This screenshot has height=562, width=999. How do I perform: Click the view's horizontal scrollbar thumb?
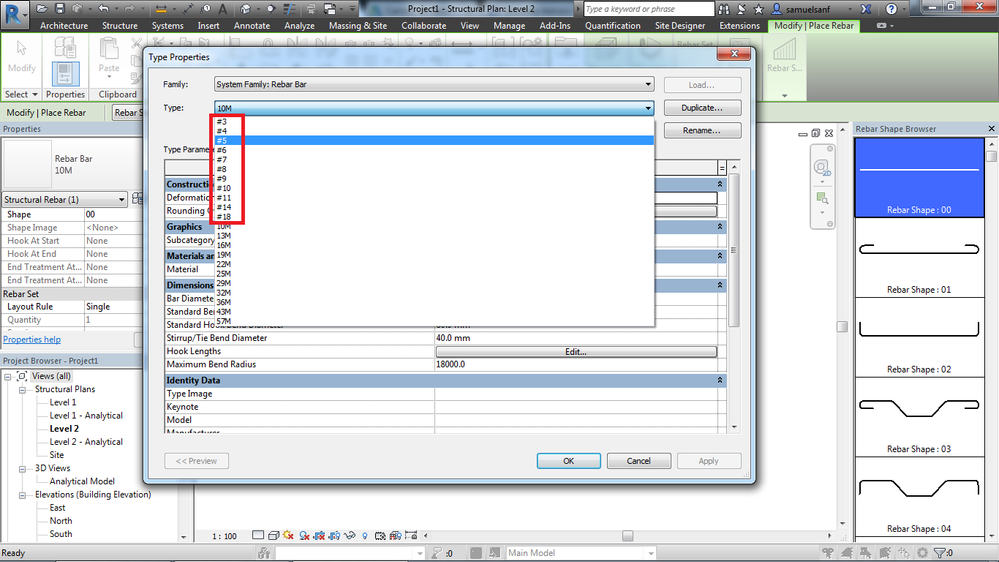click(x=628, y=535)
